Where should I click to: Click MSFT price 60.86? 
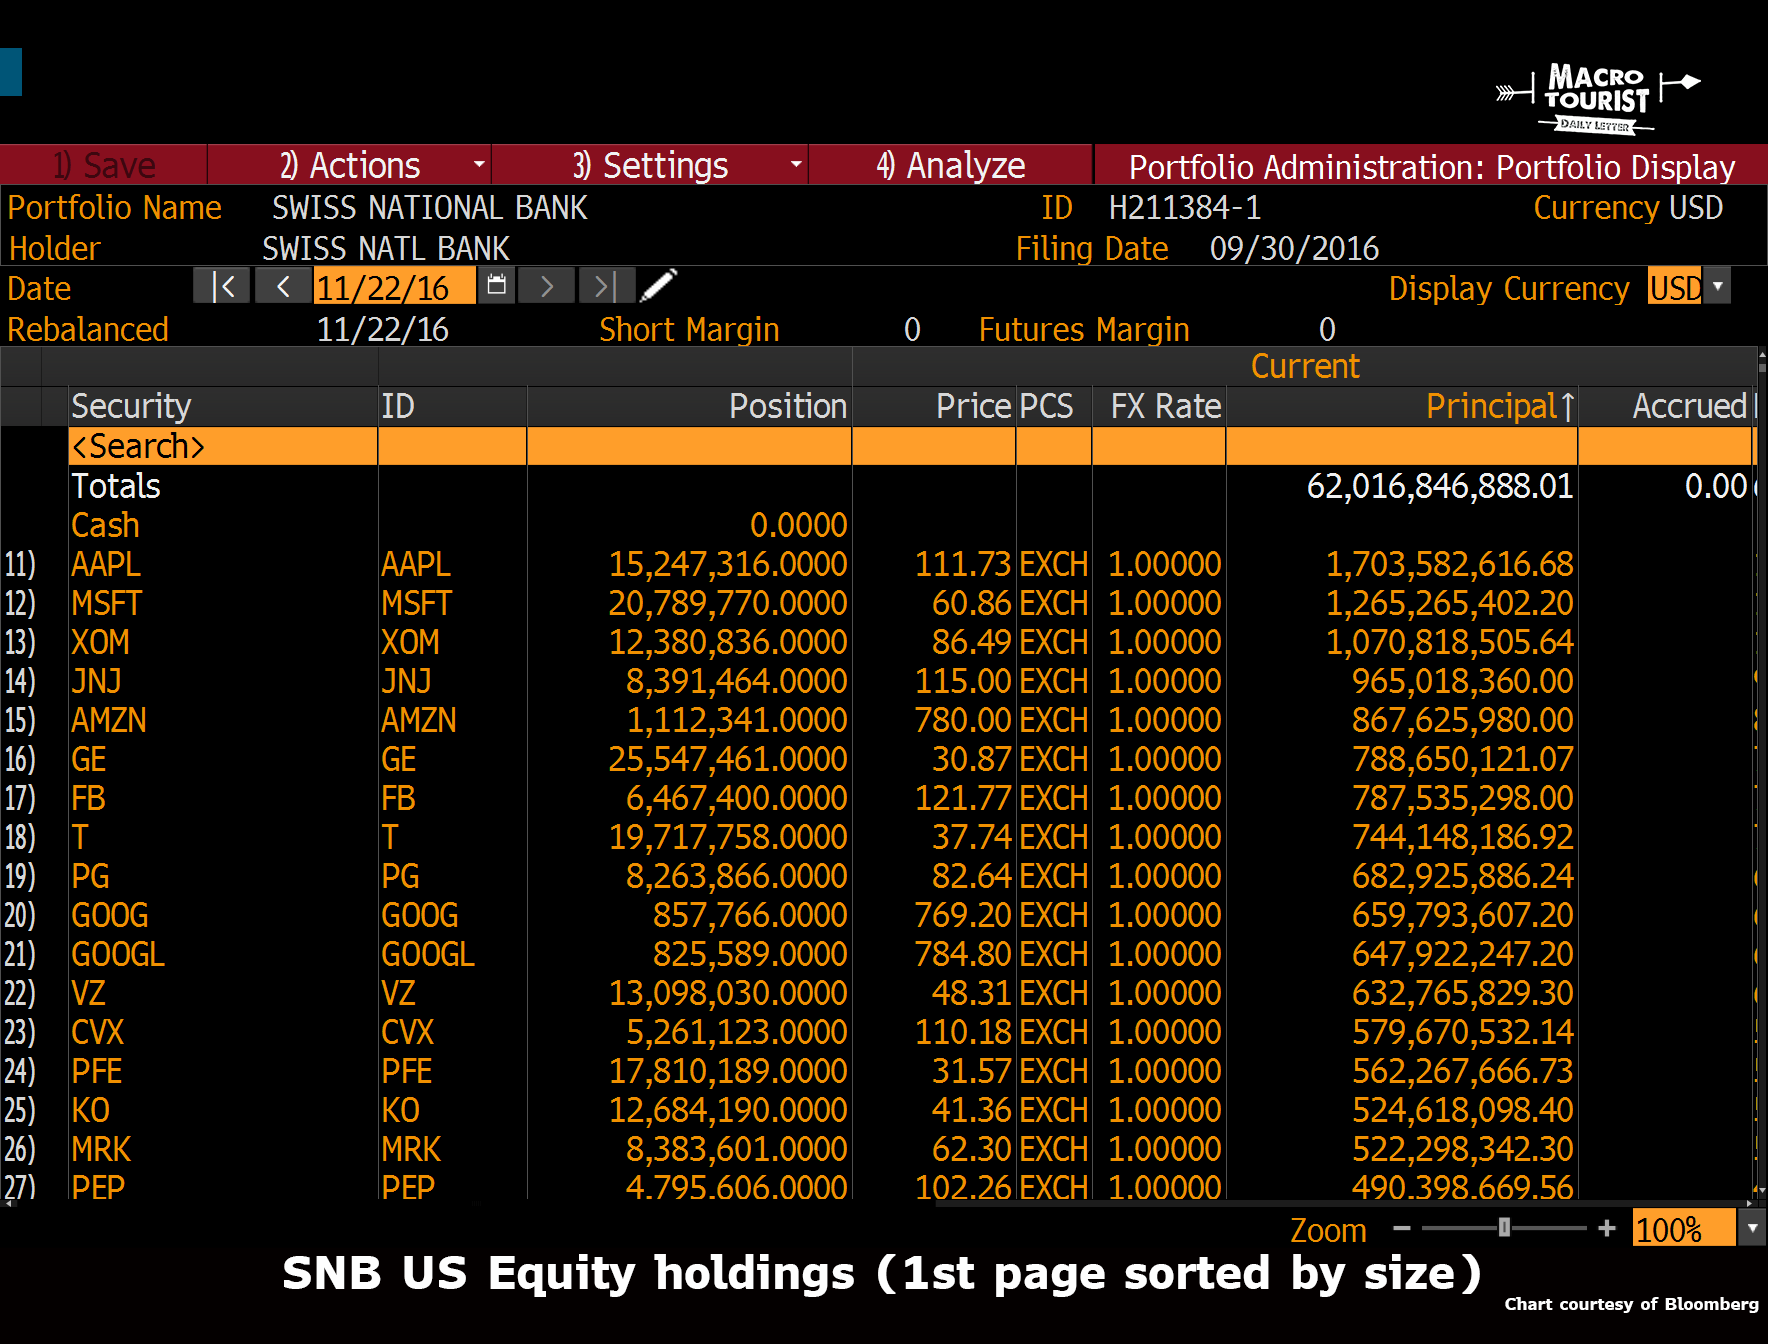pos(971,603)
